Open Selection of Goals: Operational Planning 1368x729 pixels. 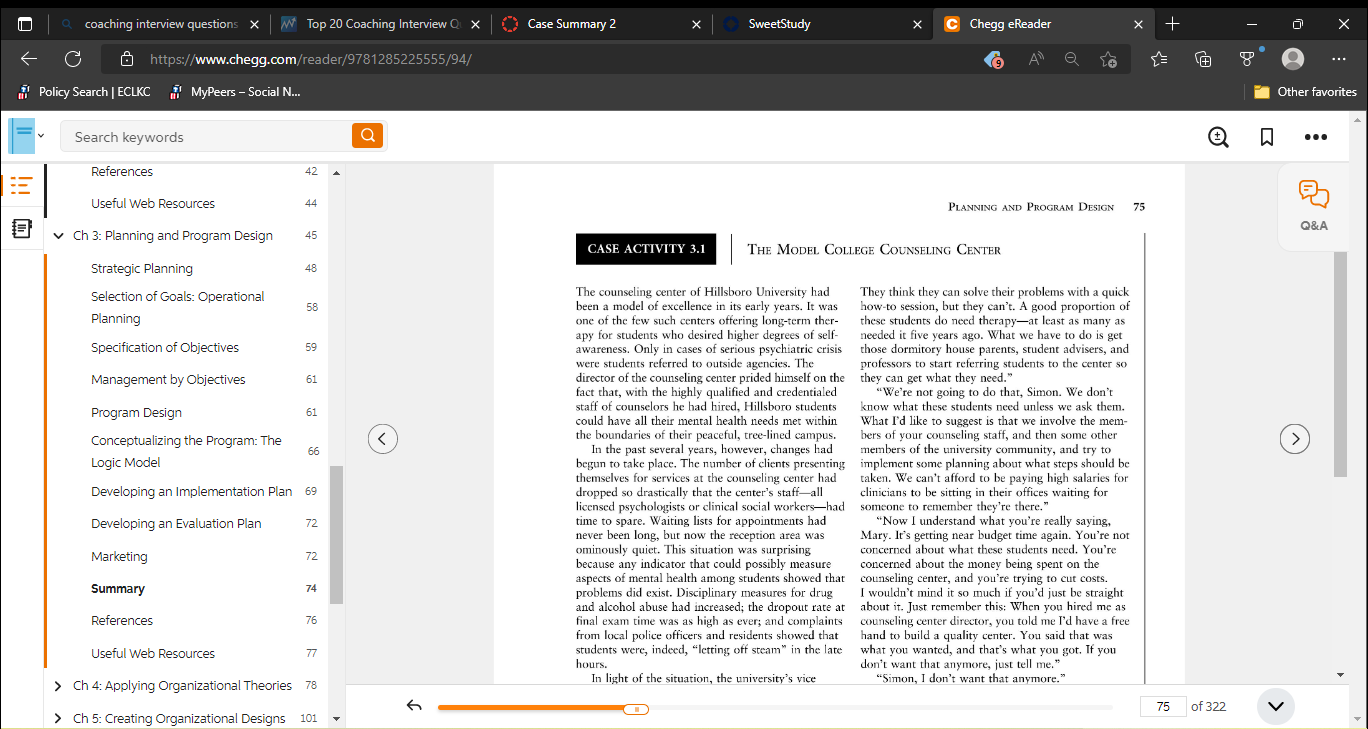click(x=178, y=307)
